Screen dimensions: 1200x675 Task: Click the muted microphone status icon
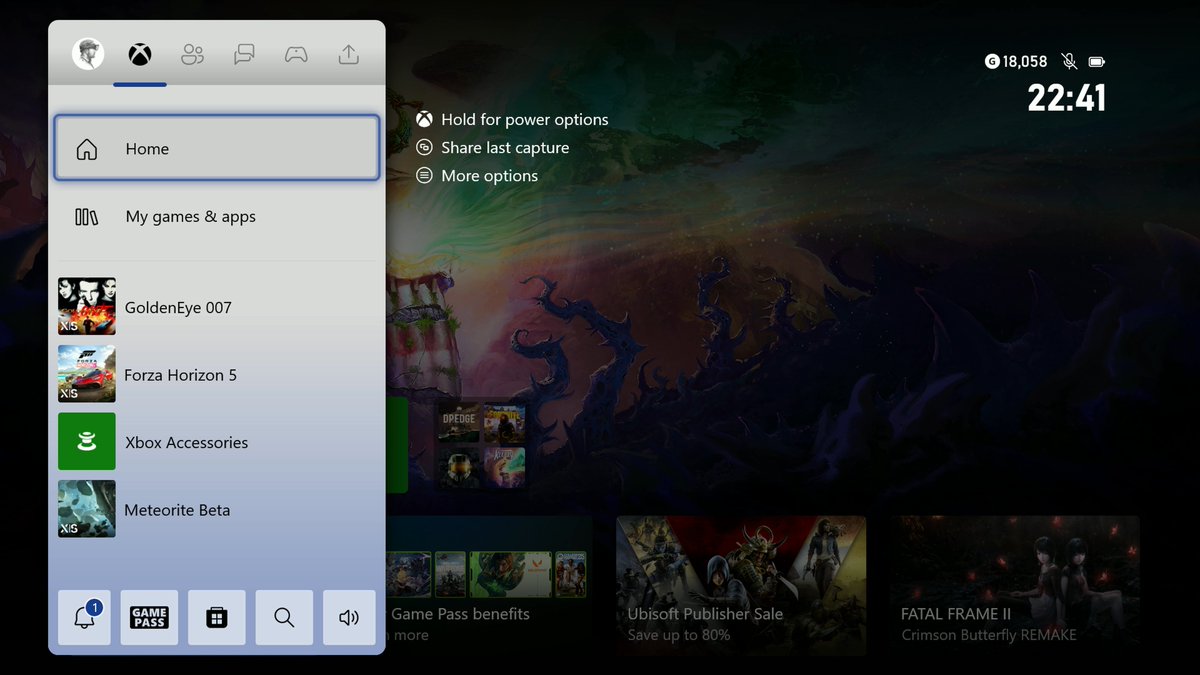click(x=1069, y=61)
